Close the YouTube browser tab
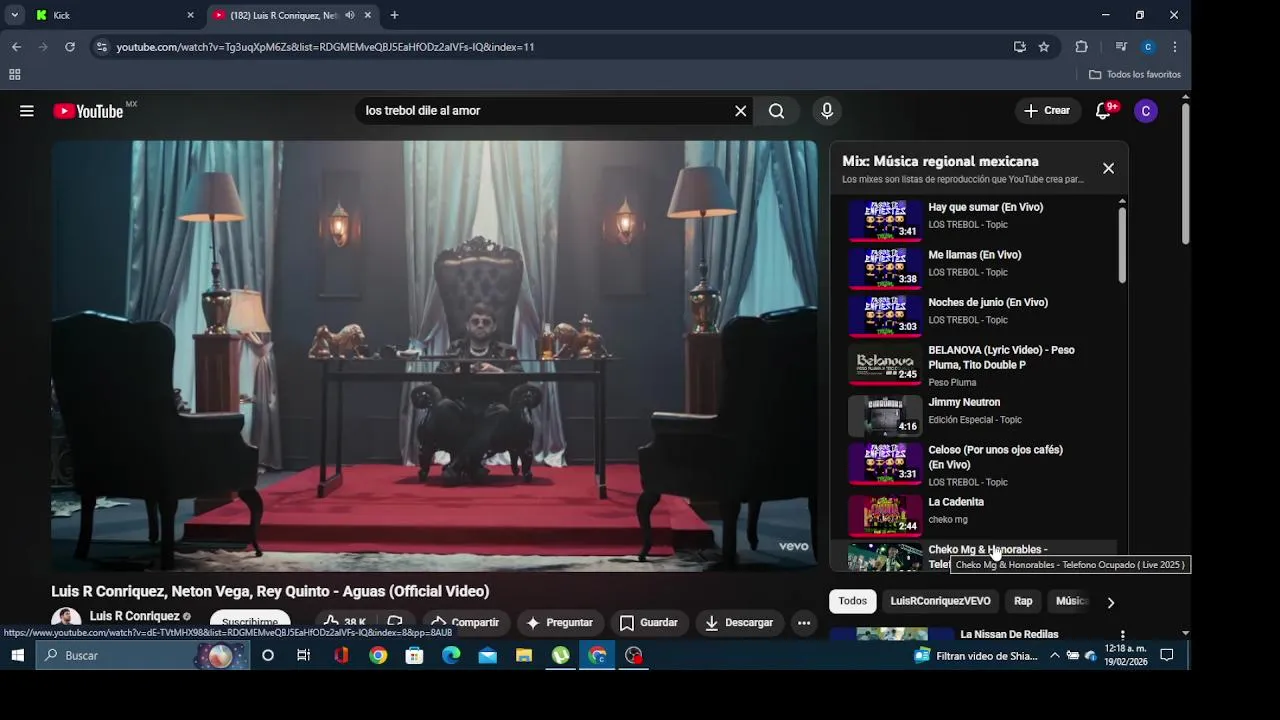This screenshot has height=720, width=1280. pos(368,15)
